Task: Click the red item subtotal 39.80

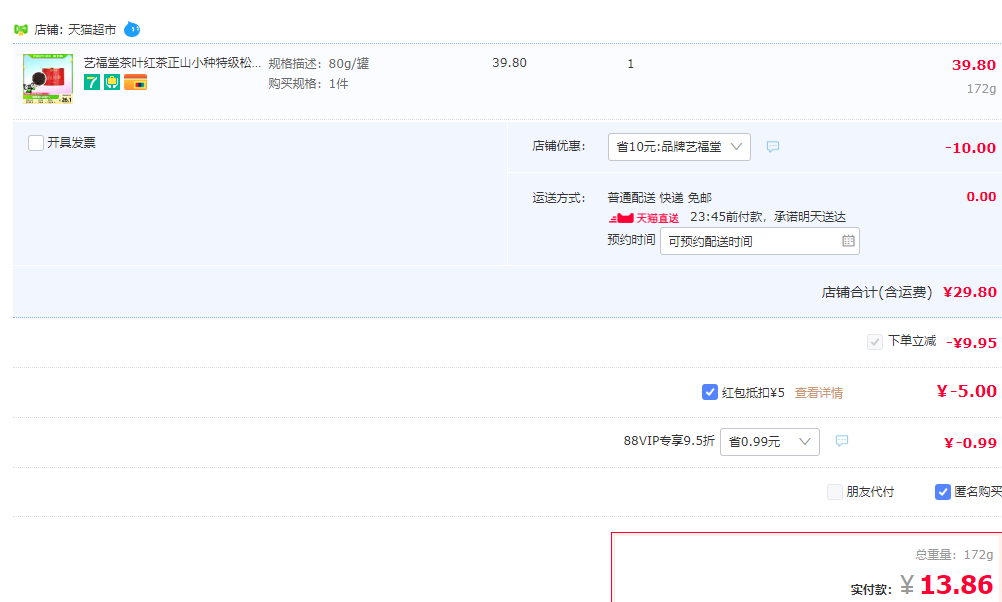Action: click(974, 65)
